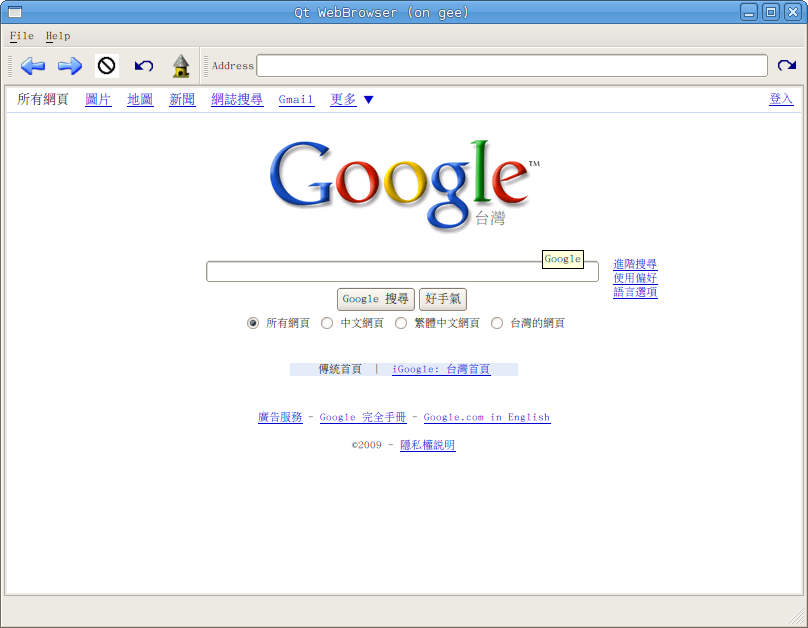Click the 傳統首頁 text
The image size is (808, 628).
coord(340,369)
